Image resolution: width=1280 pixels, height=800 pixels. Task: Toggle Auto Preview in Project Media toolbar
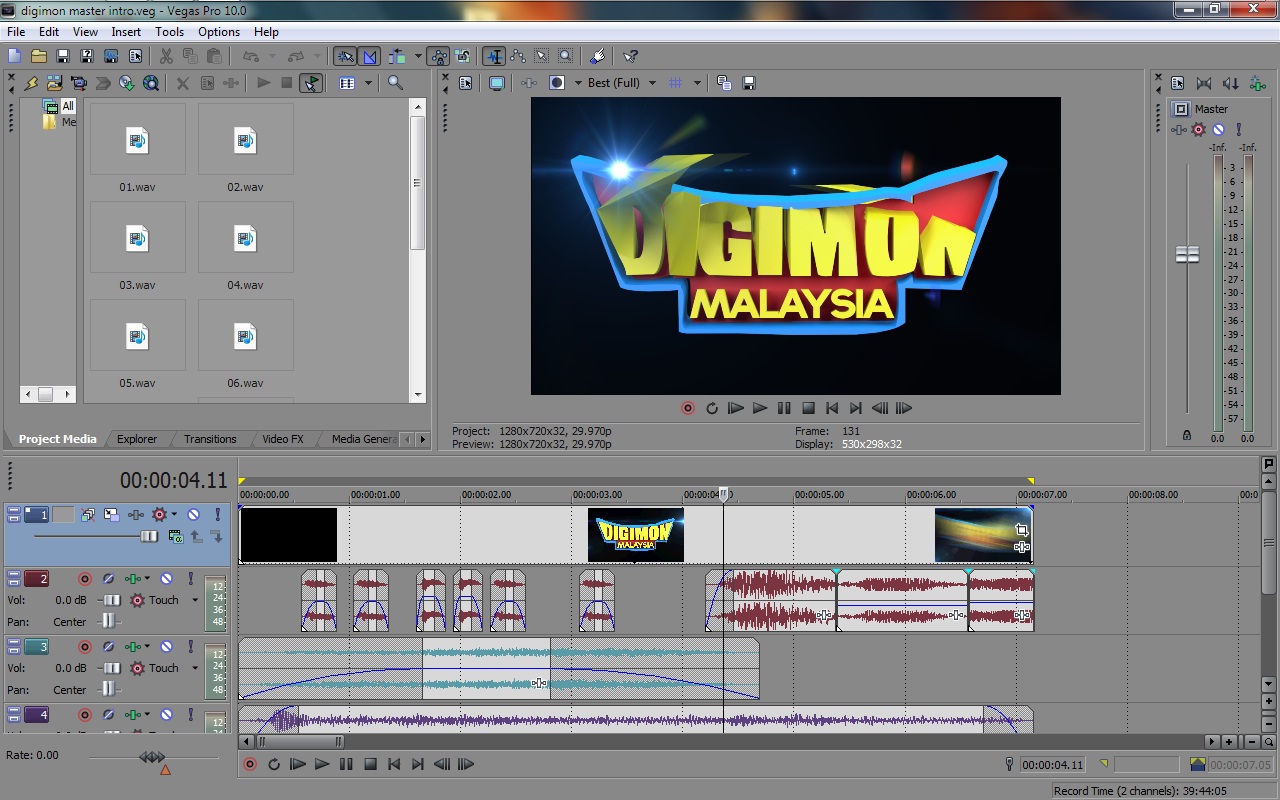(x=311, y=83)
